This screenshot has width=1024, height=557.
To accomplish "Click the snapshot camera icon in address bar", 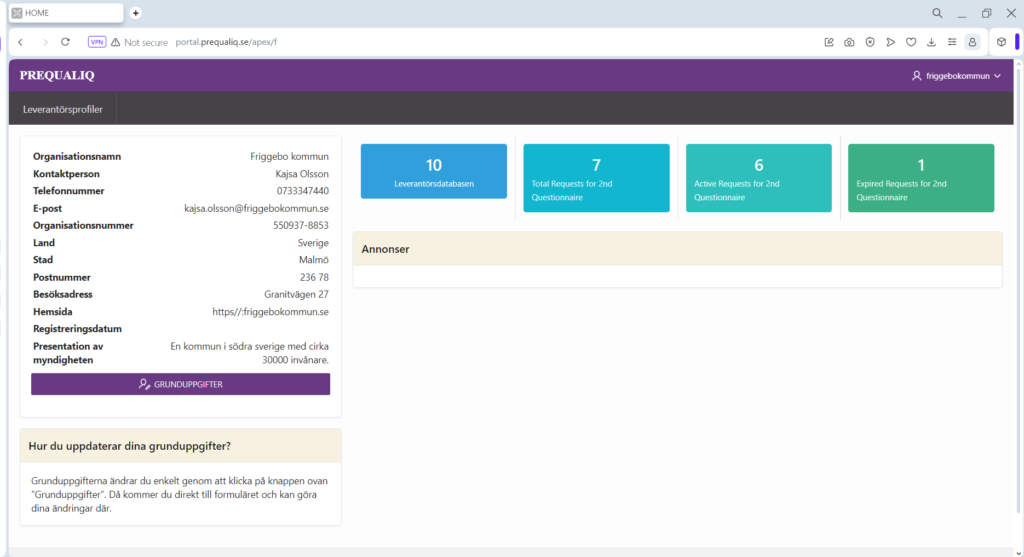I will (x=849, y=42).
